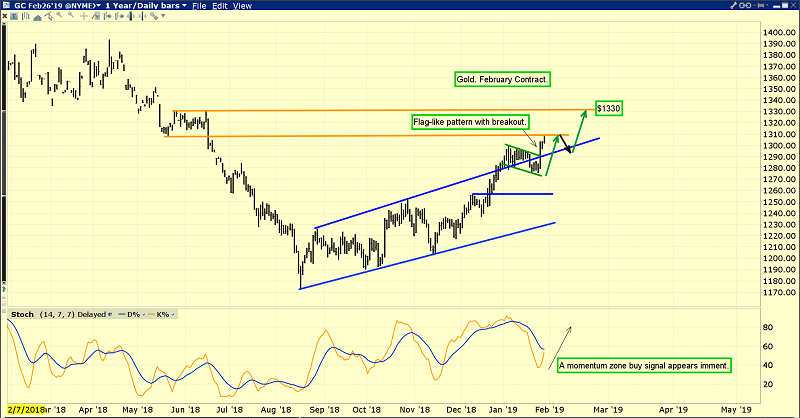Open the Edit menu
This screenshot has width=800, height=418.
pos(220,6)
